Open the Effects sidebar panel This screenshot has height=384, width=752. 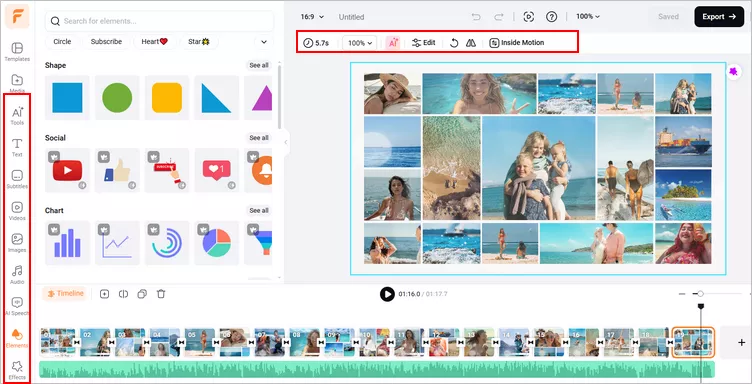tap(17, 371)
